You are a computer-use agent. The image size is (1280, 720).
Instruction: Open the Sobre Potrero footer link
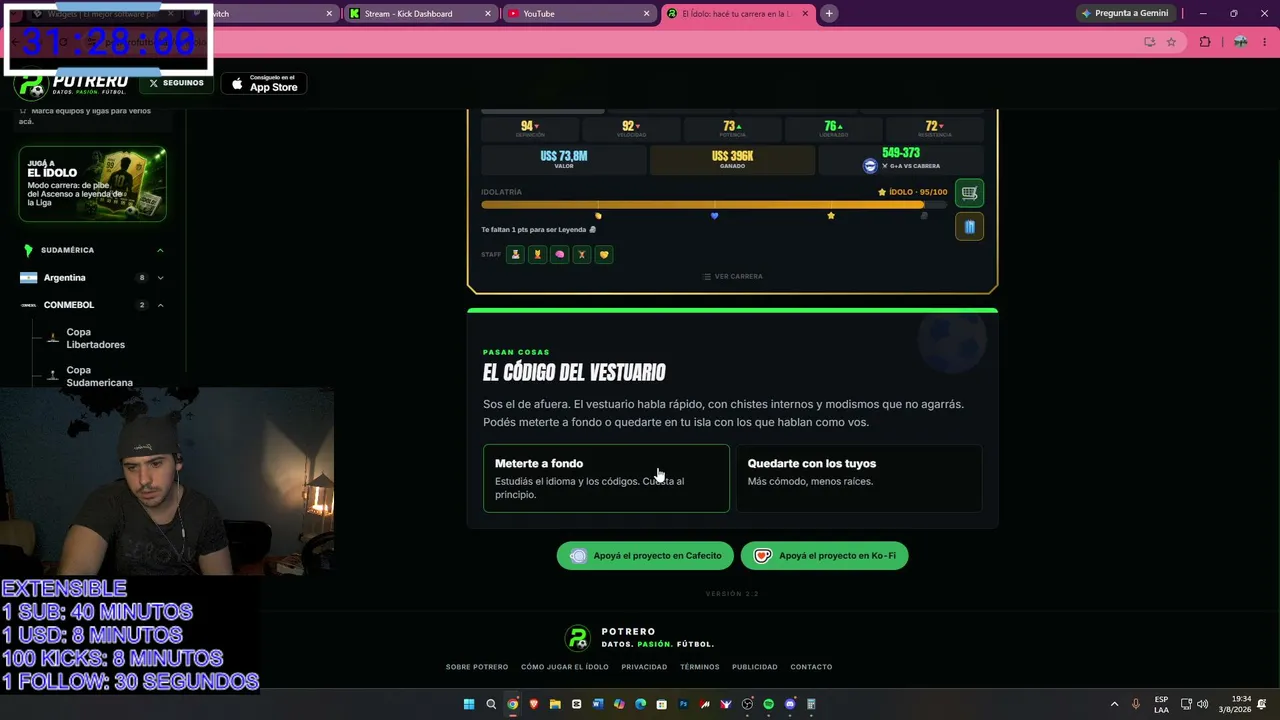click(477, 667)
